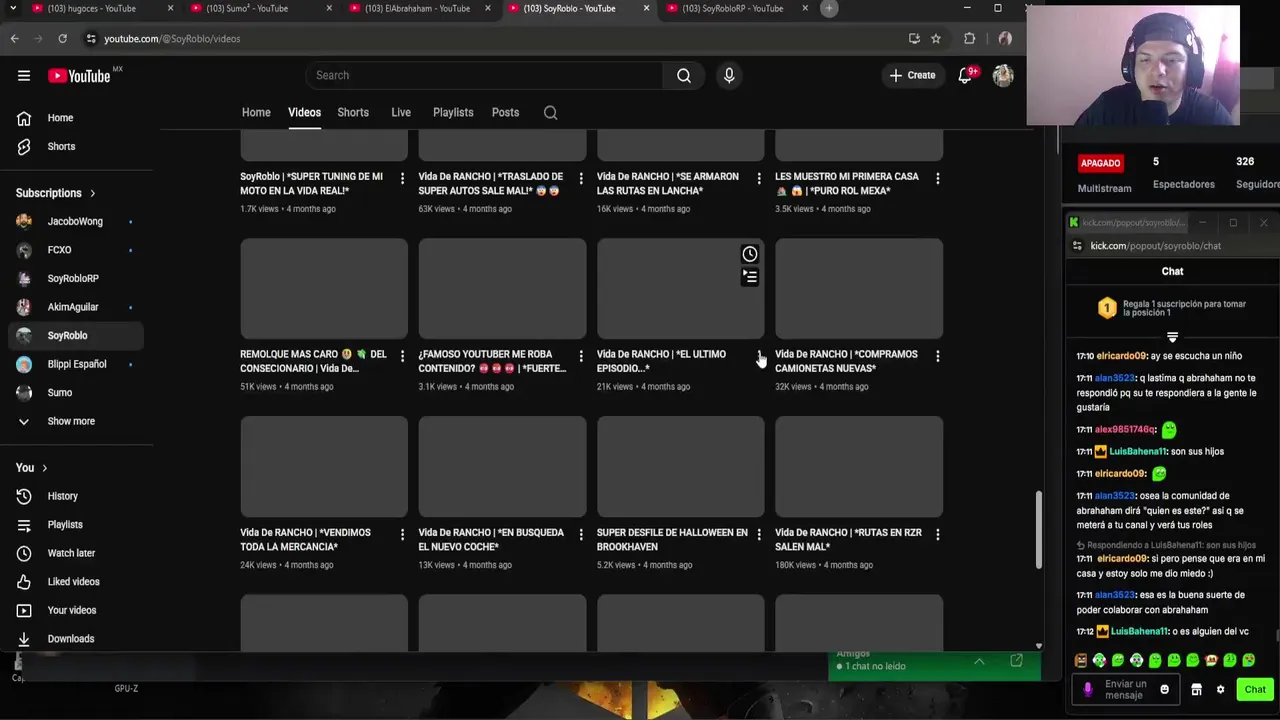
Task: Open Liked videos
Action: (72, 581)
